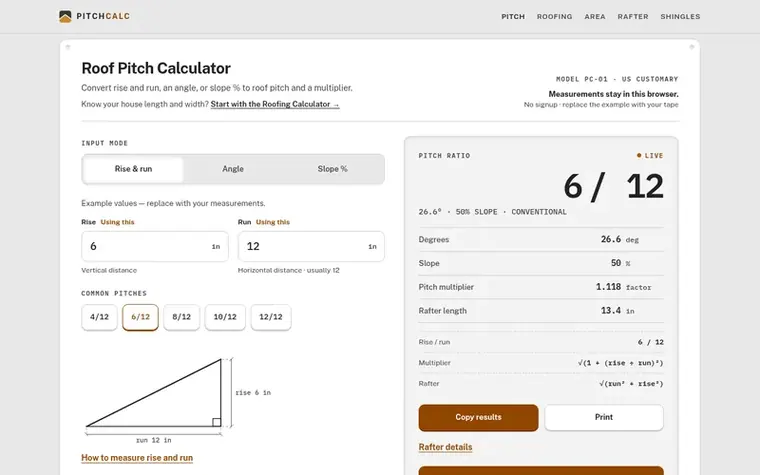Pick the 10/12 common pitch
Viewport: 760px width, 475px height.
pyautogui.click(x=225, y=317)
